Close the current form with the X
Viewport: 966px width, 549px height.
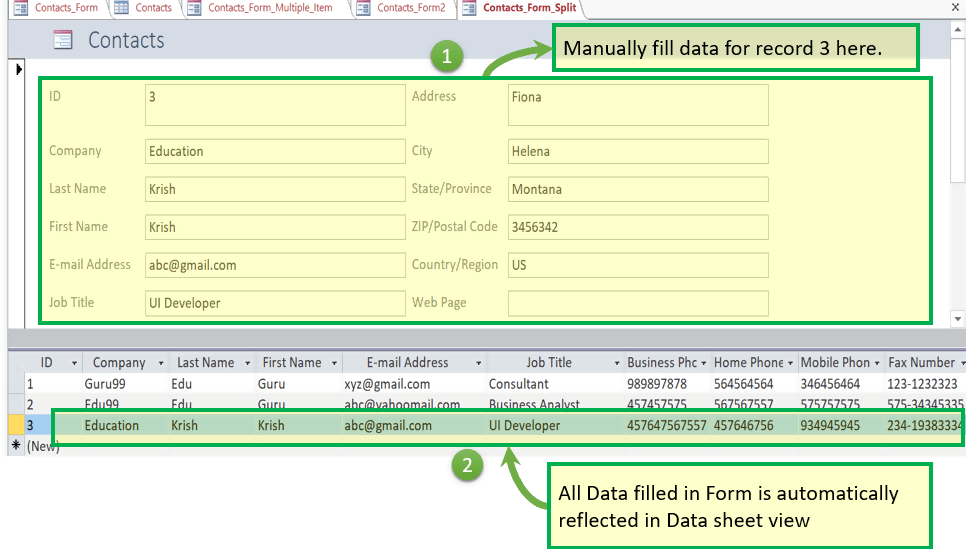(x=953, y=7)
